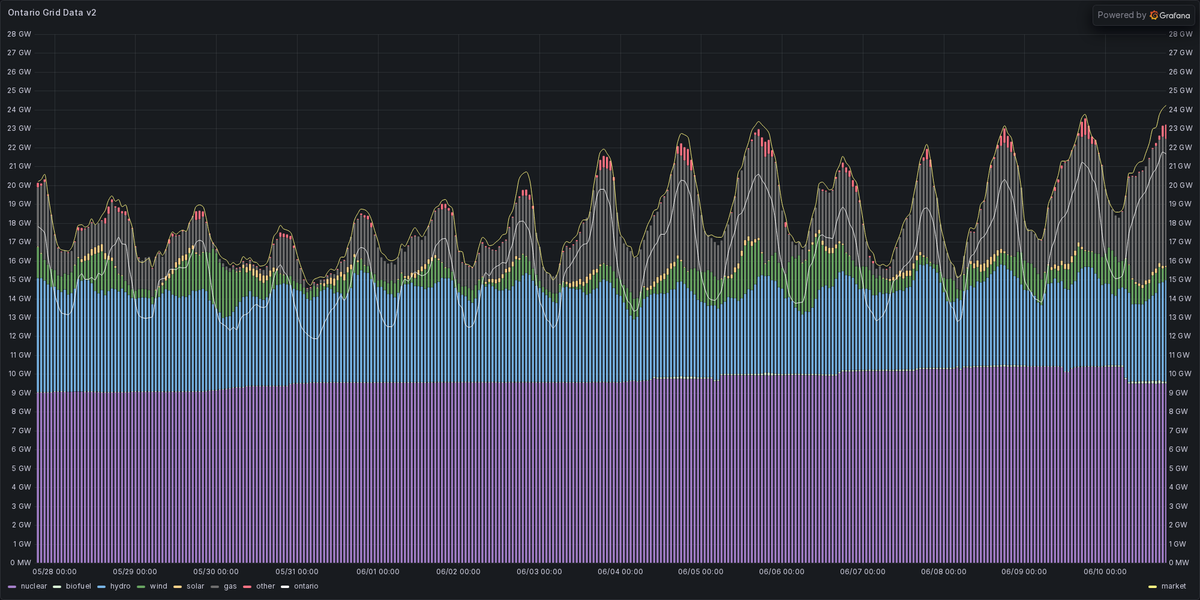Click the 06/05 00:00 time axis label
The height and width of the screenshot is (600, 1200).
699,572
